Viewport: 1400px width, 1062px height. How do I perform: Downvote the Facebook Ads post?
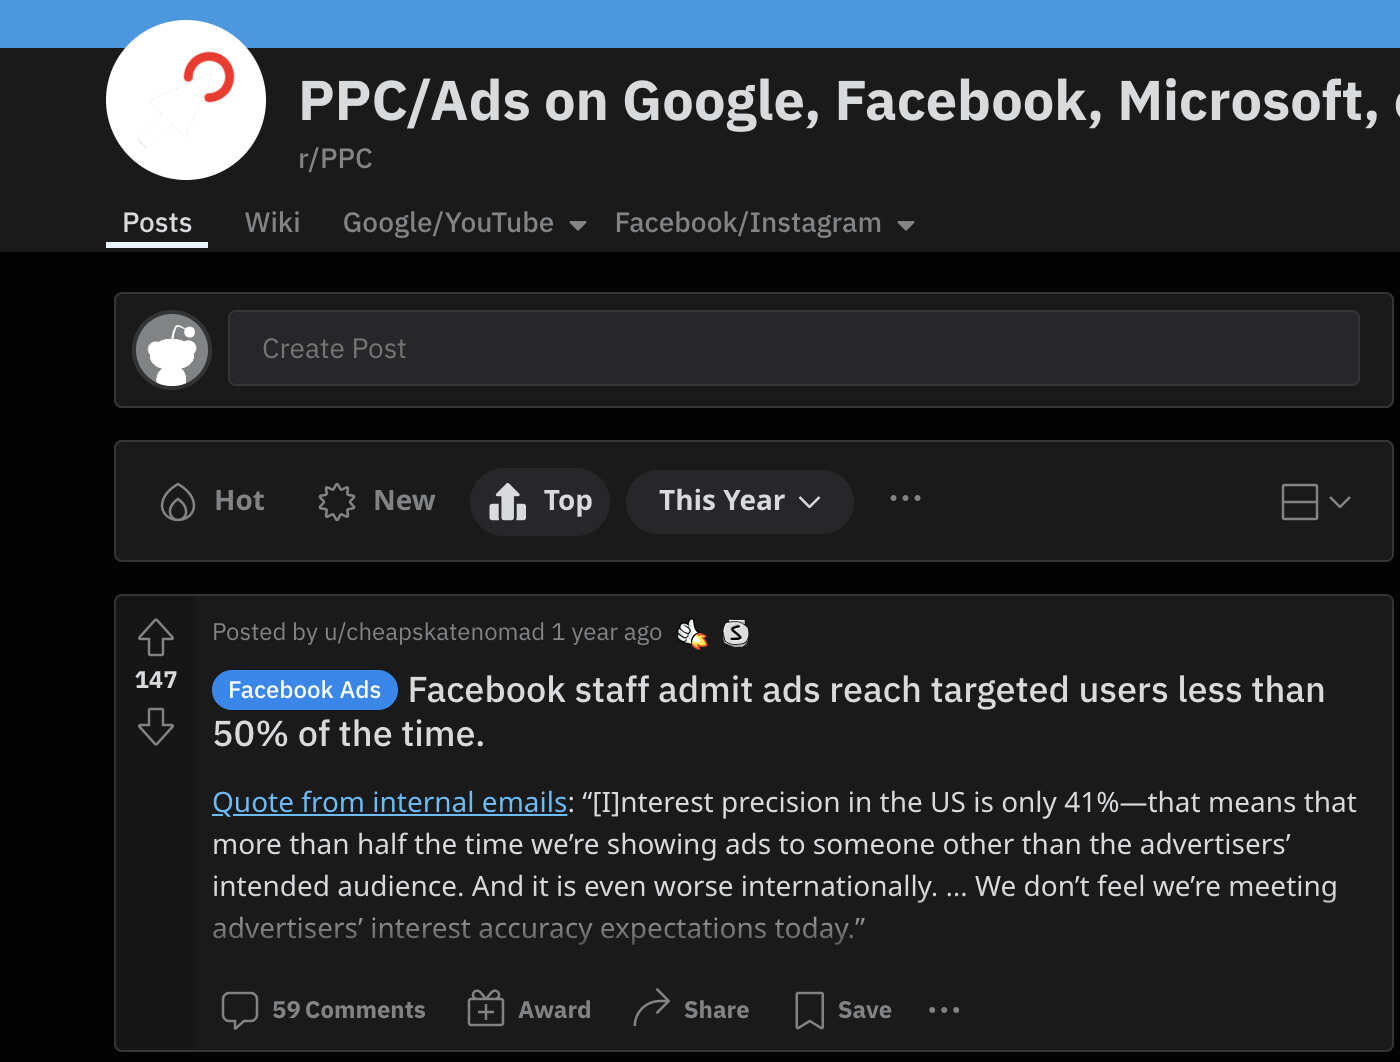155,727
